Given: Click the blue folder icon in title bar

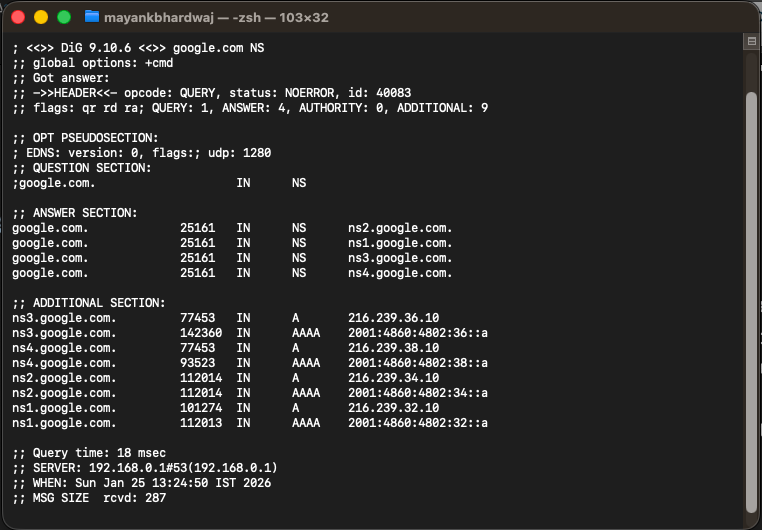Looking at the screenshot, I should [x=92, y=17].
